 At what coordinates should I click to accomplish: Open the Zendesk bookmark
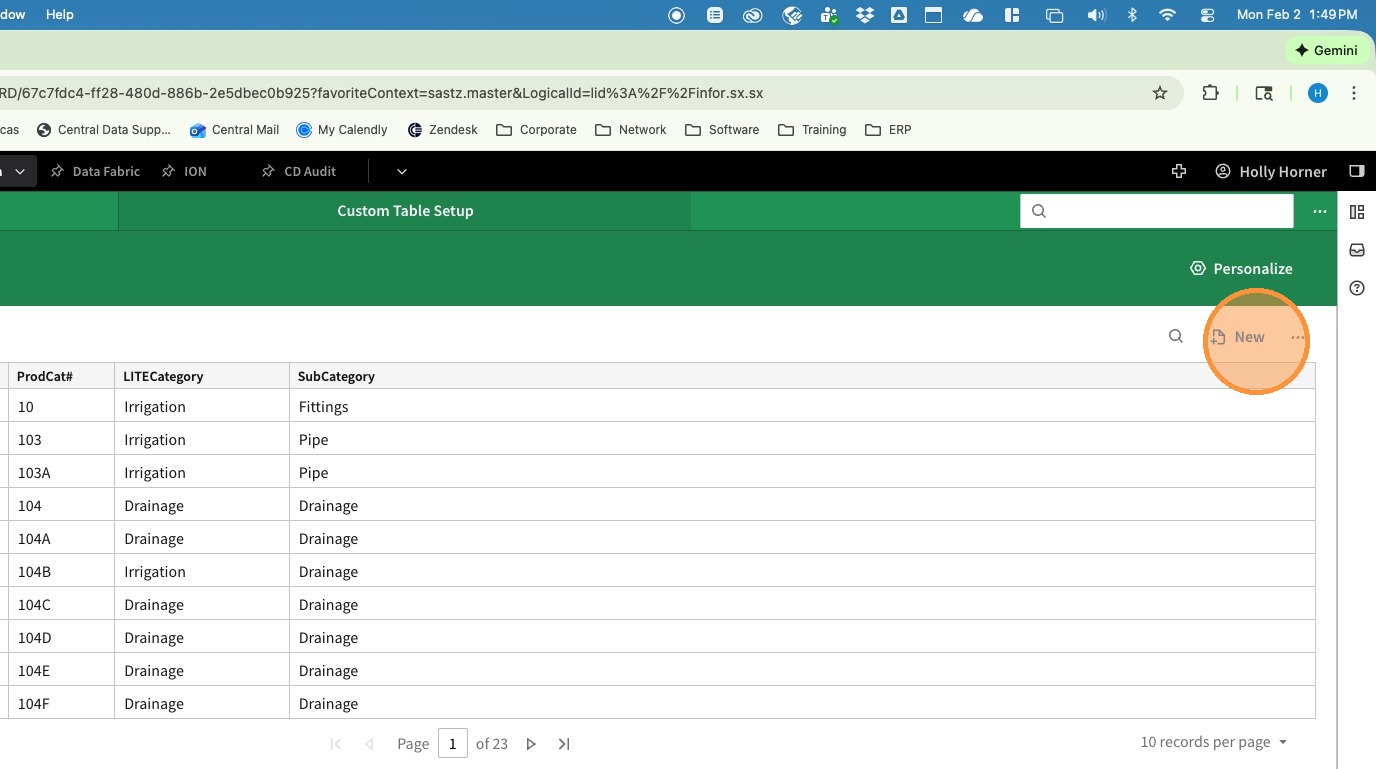coord(442,130)
